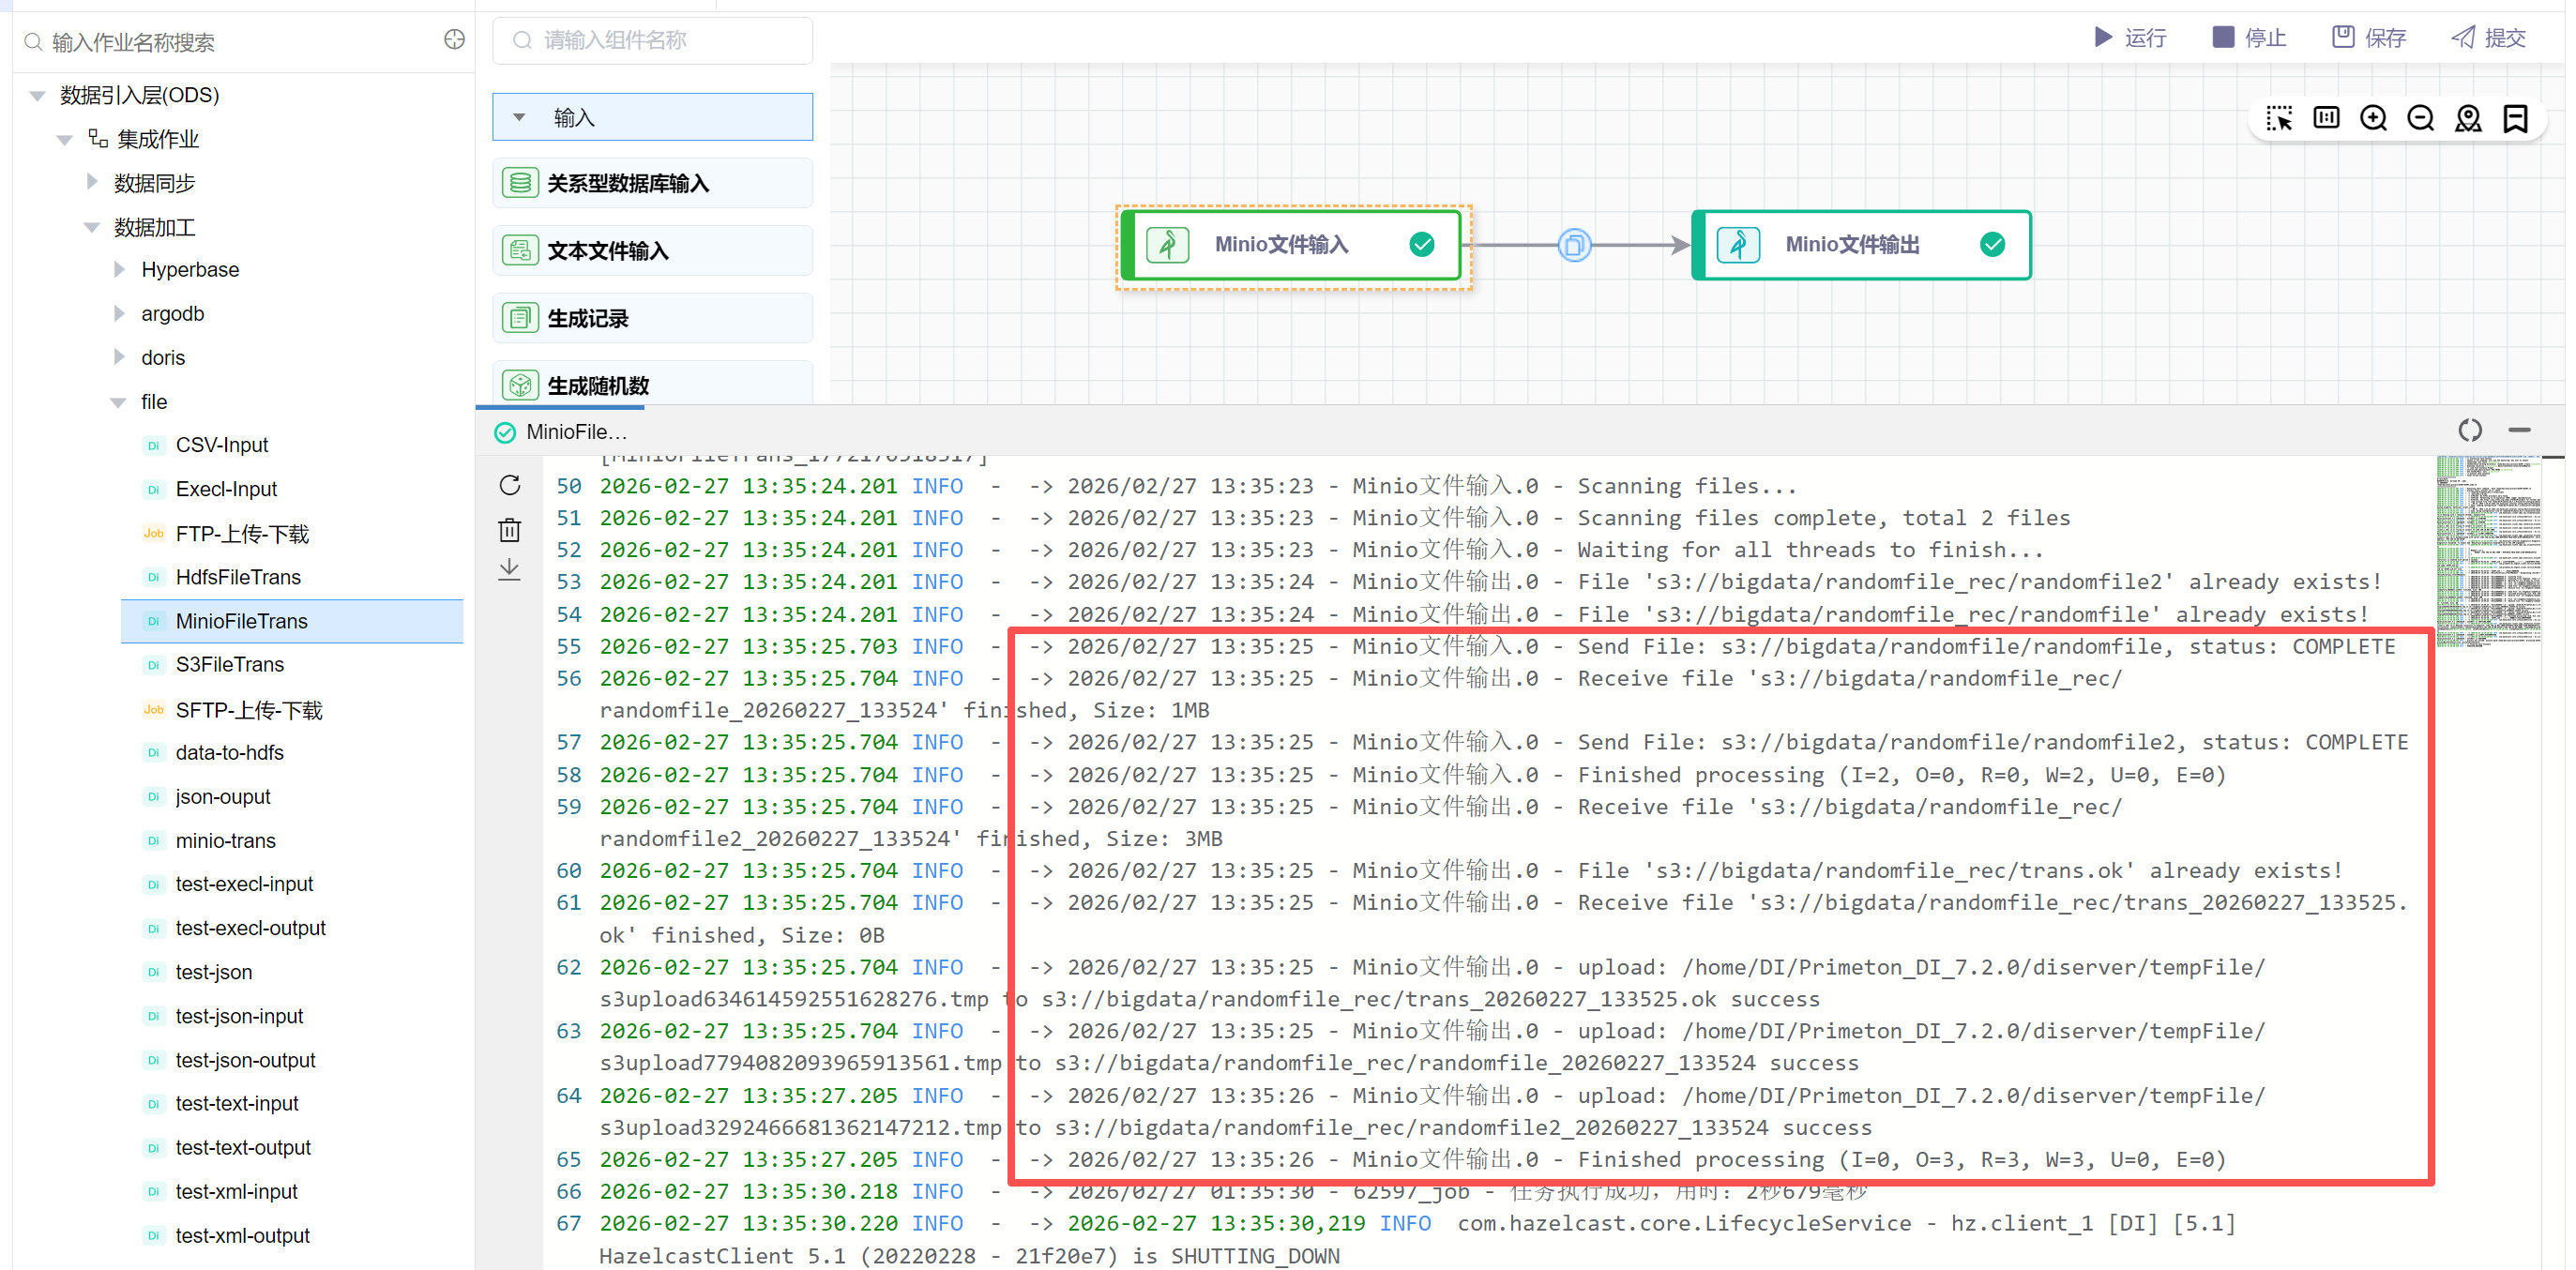This screenshot has height=1270, width=2576.
Task: Click the data copy icon on connector
Action: tap(1574, 245)
